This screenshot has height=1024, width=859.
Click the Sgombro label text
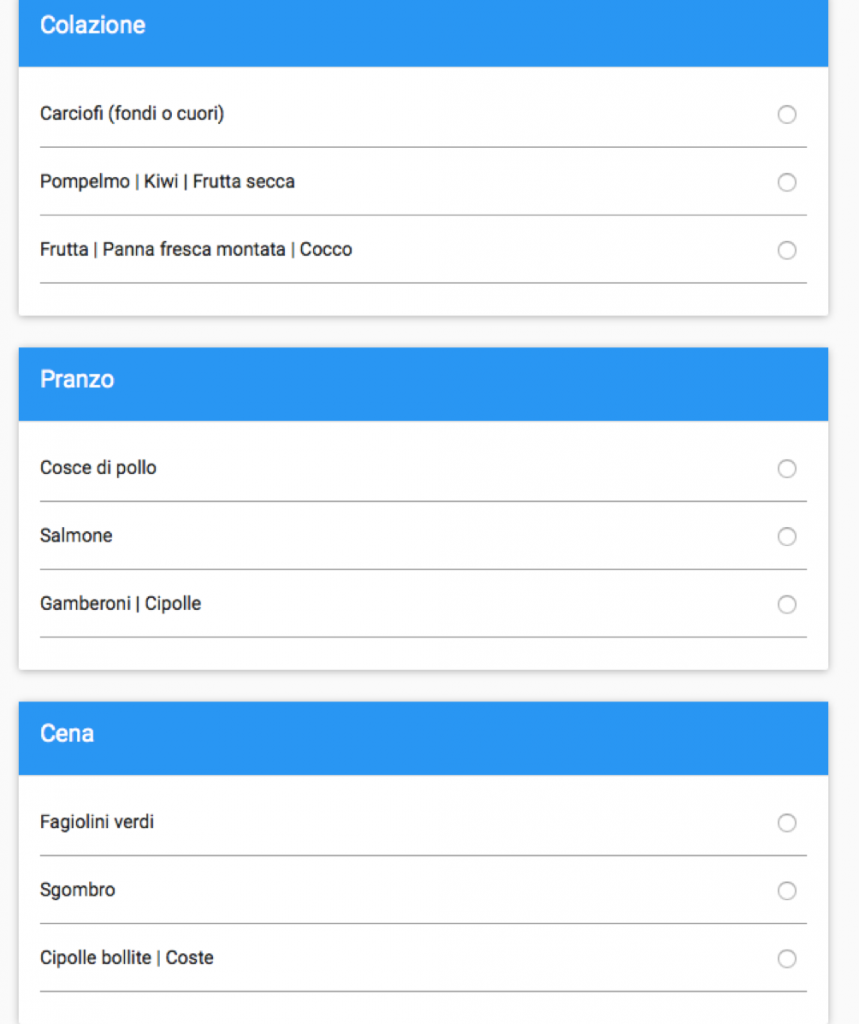coord(77,890)
